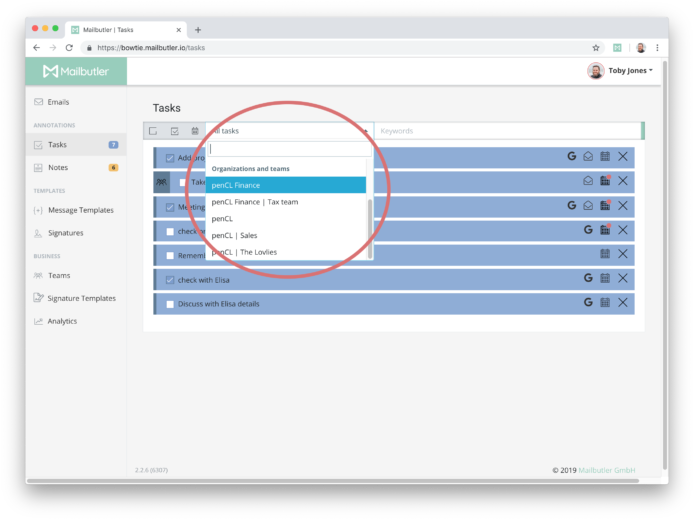
Task: Reload the page in the browser
Action: click(x=69, y=47)
